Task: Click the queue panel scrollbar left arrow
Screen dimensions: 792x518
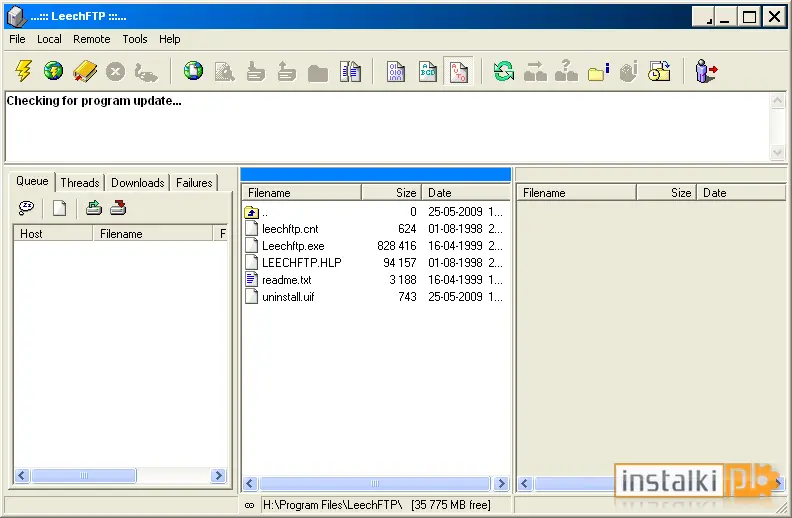Action: pyautogui.click(x=22, y=476)
